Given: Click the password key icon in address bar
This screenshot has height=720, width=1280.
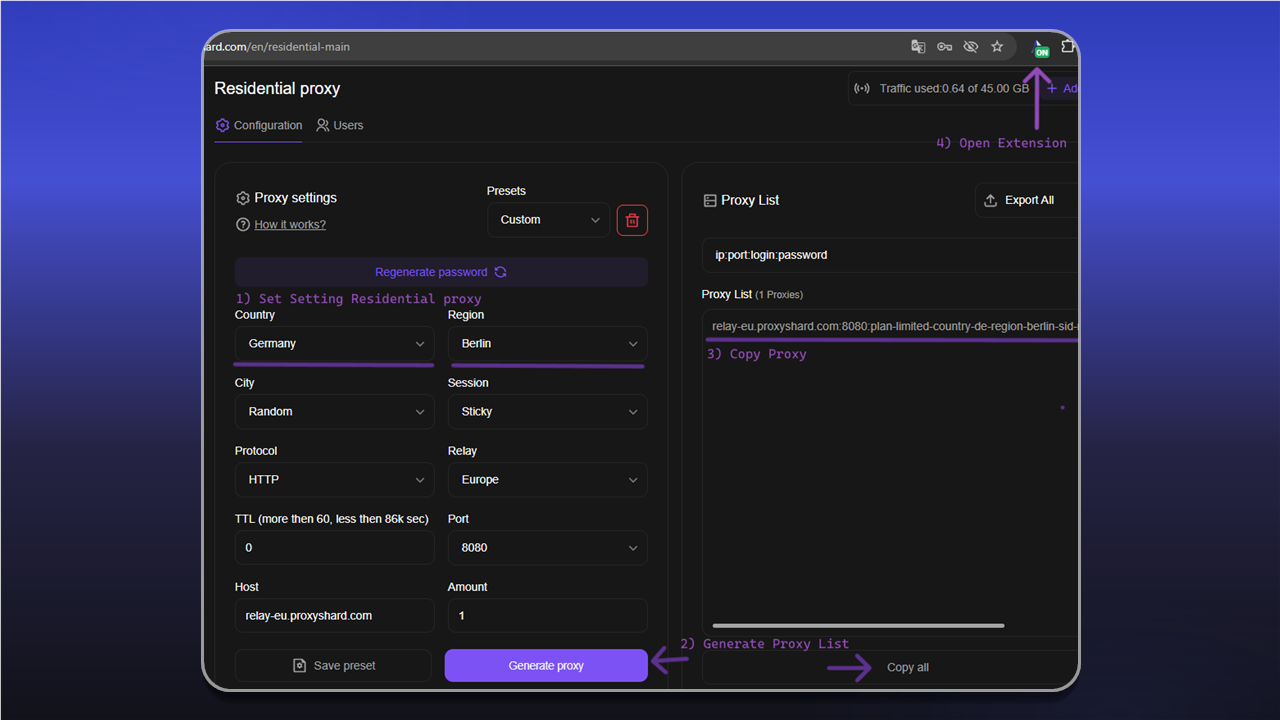Looking at the screenshot, I should (x=944, y=47).
